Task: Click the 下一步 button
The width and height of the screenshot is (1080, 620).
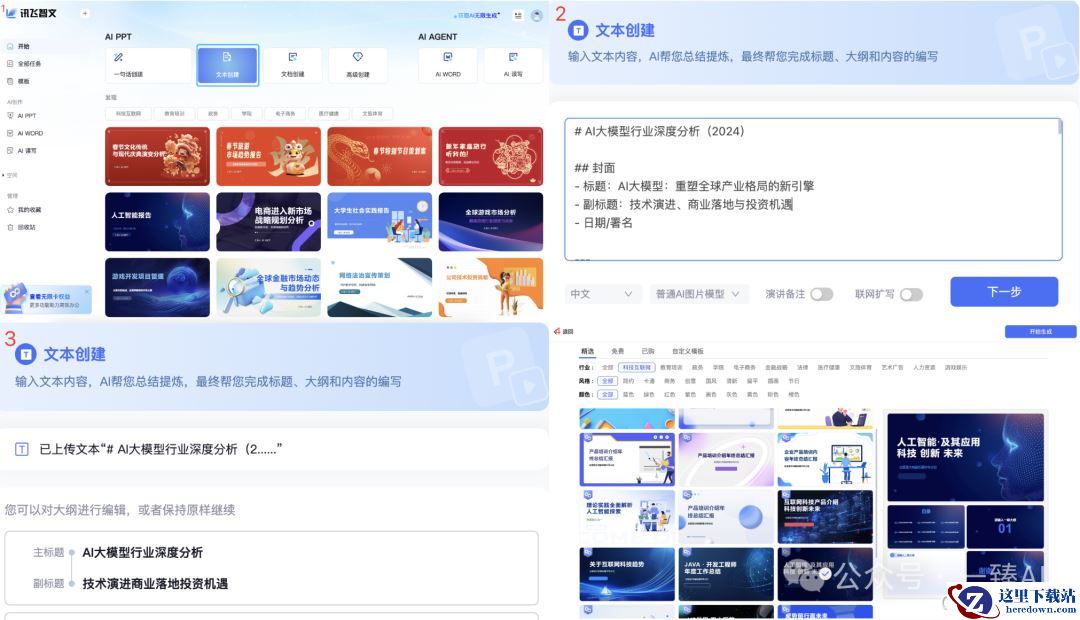Action: (x=1003, y=292)
